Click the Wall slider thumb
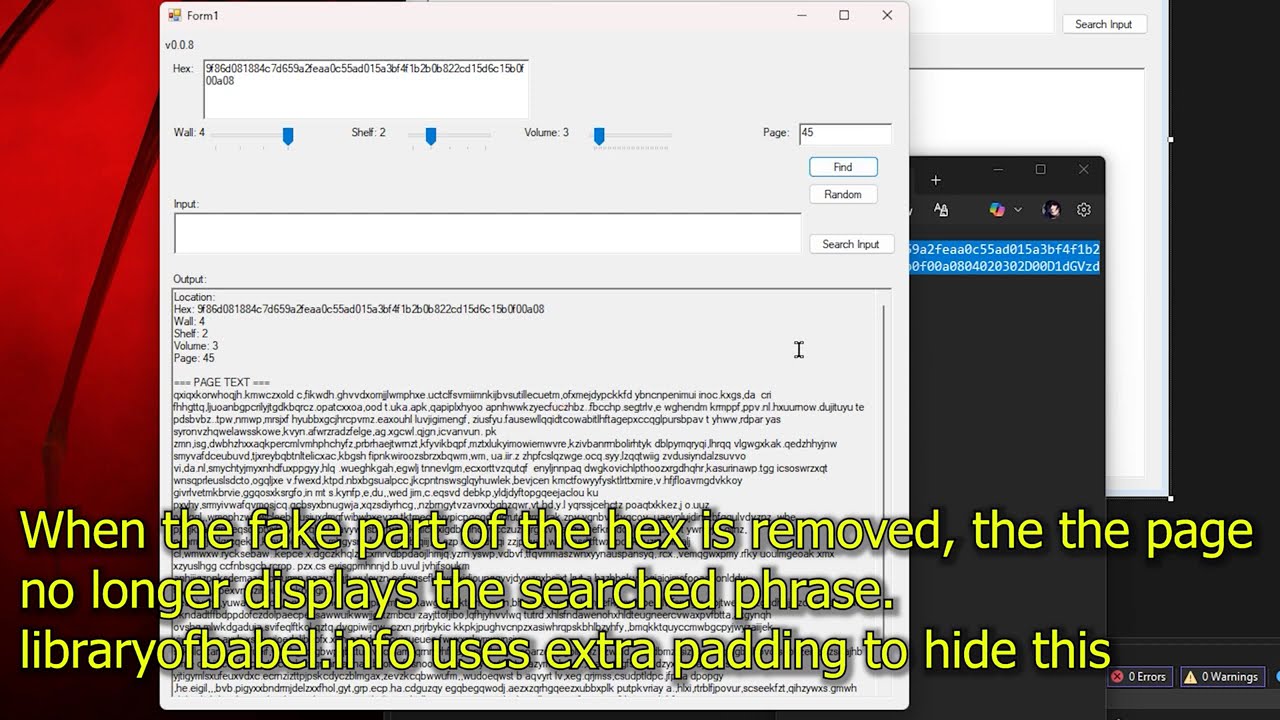The width and height of the screenshot is (1280, 720). (288, 136)
